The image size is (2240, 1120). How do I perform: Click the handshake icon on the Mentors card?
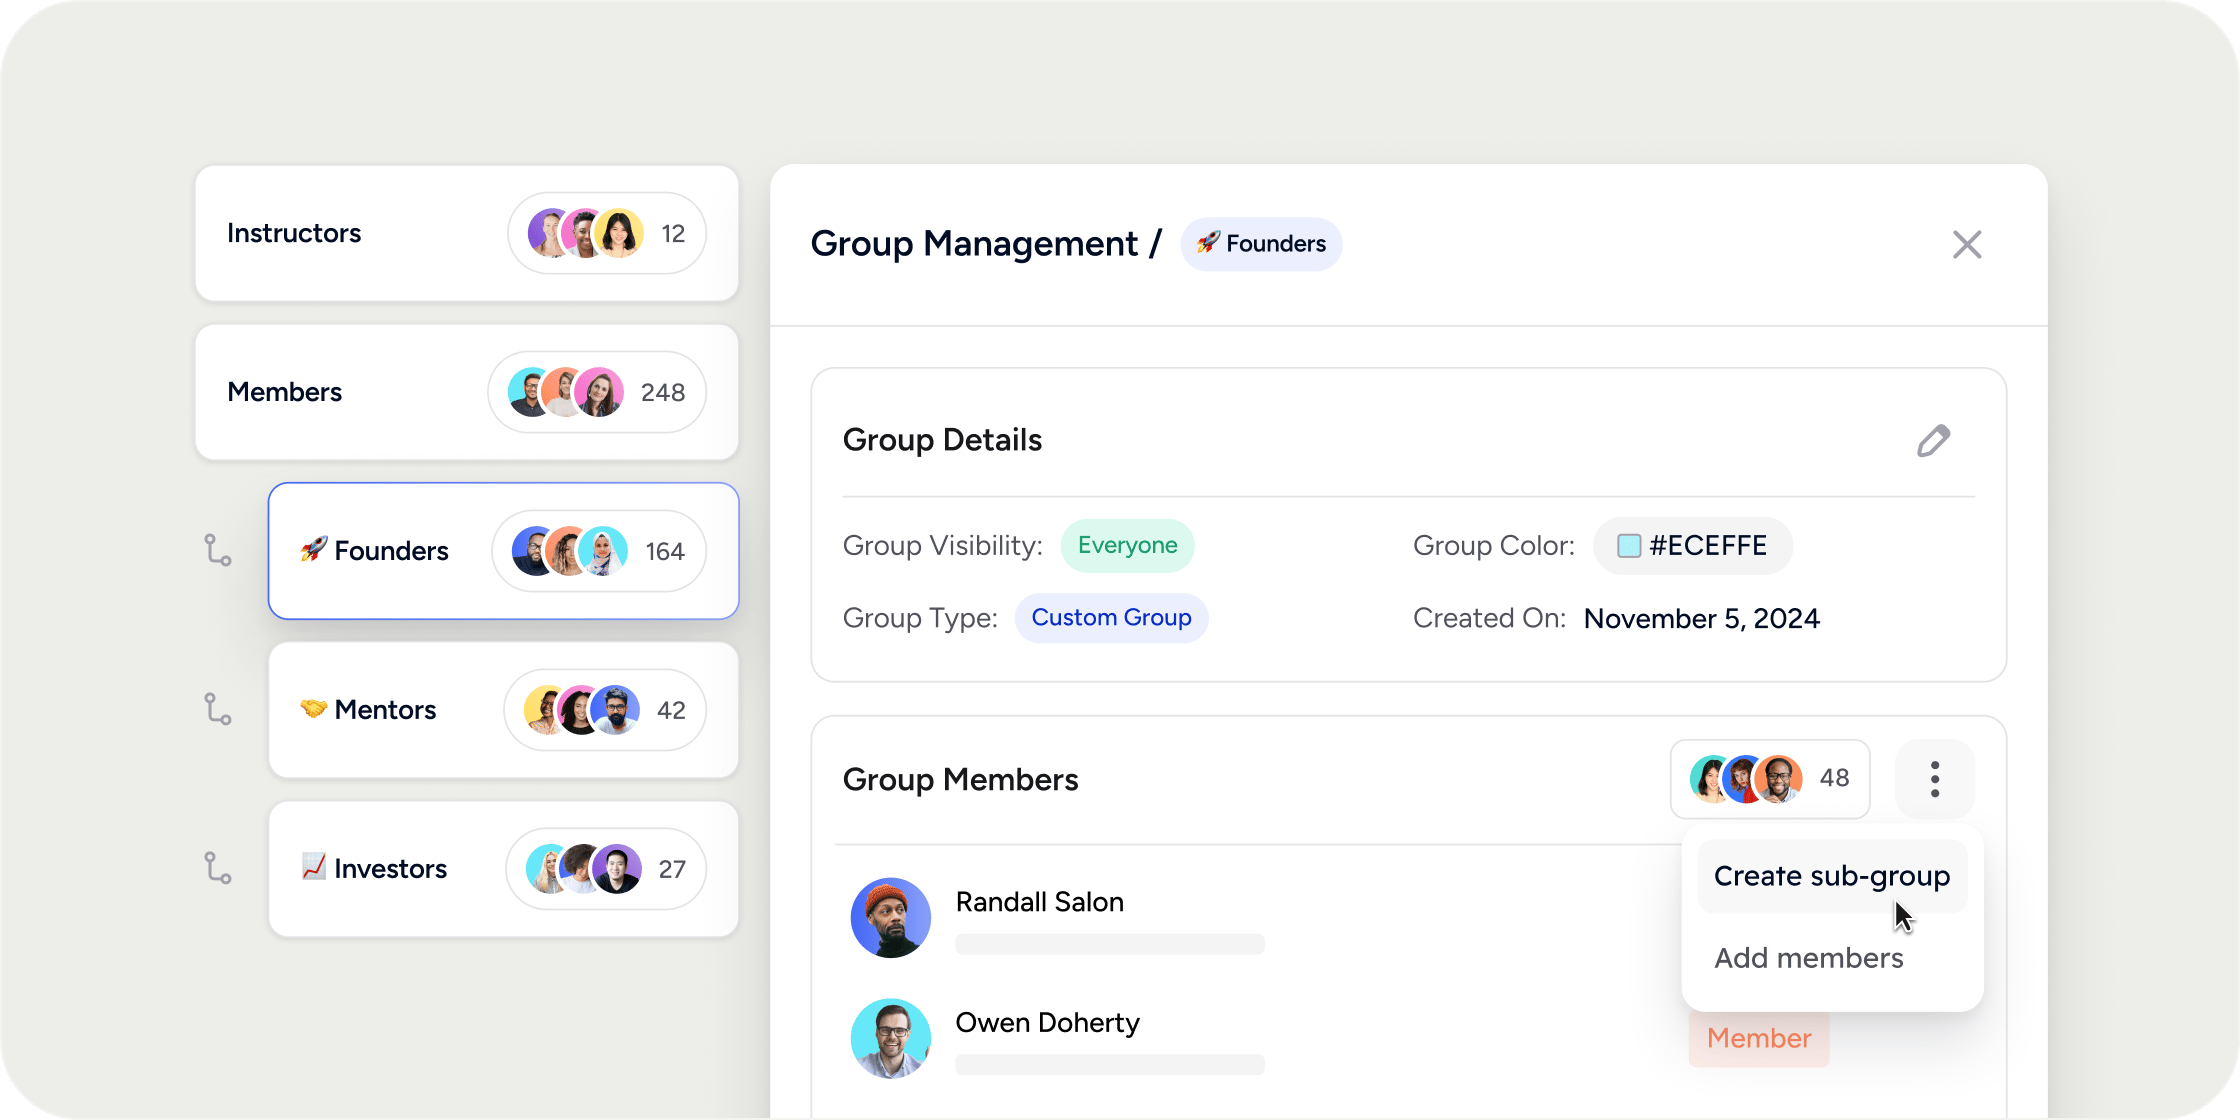pyautogui.click(x=314, y=709)
